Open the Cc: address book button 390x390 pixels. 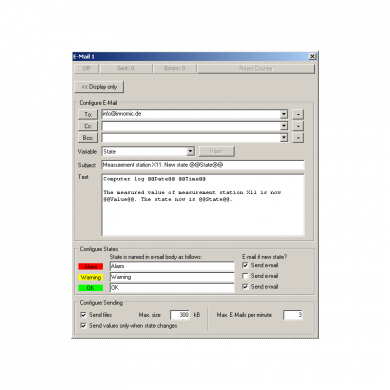[x=88, y=126]
